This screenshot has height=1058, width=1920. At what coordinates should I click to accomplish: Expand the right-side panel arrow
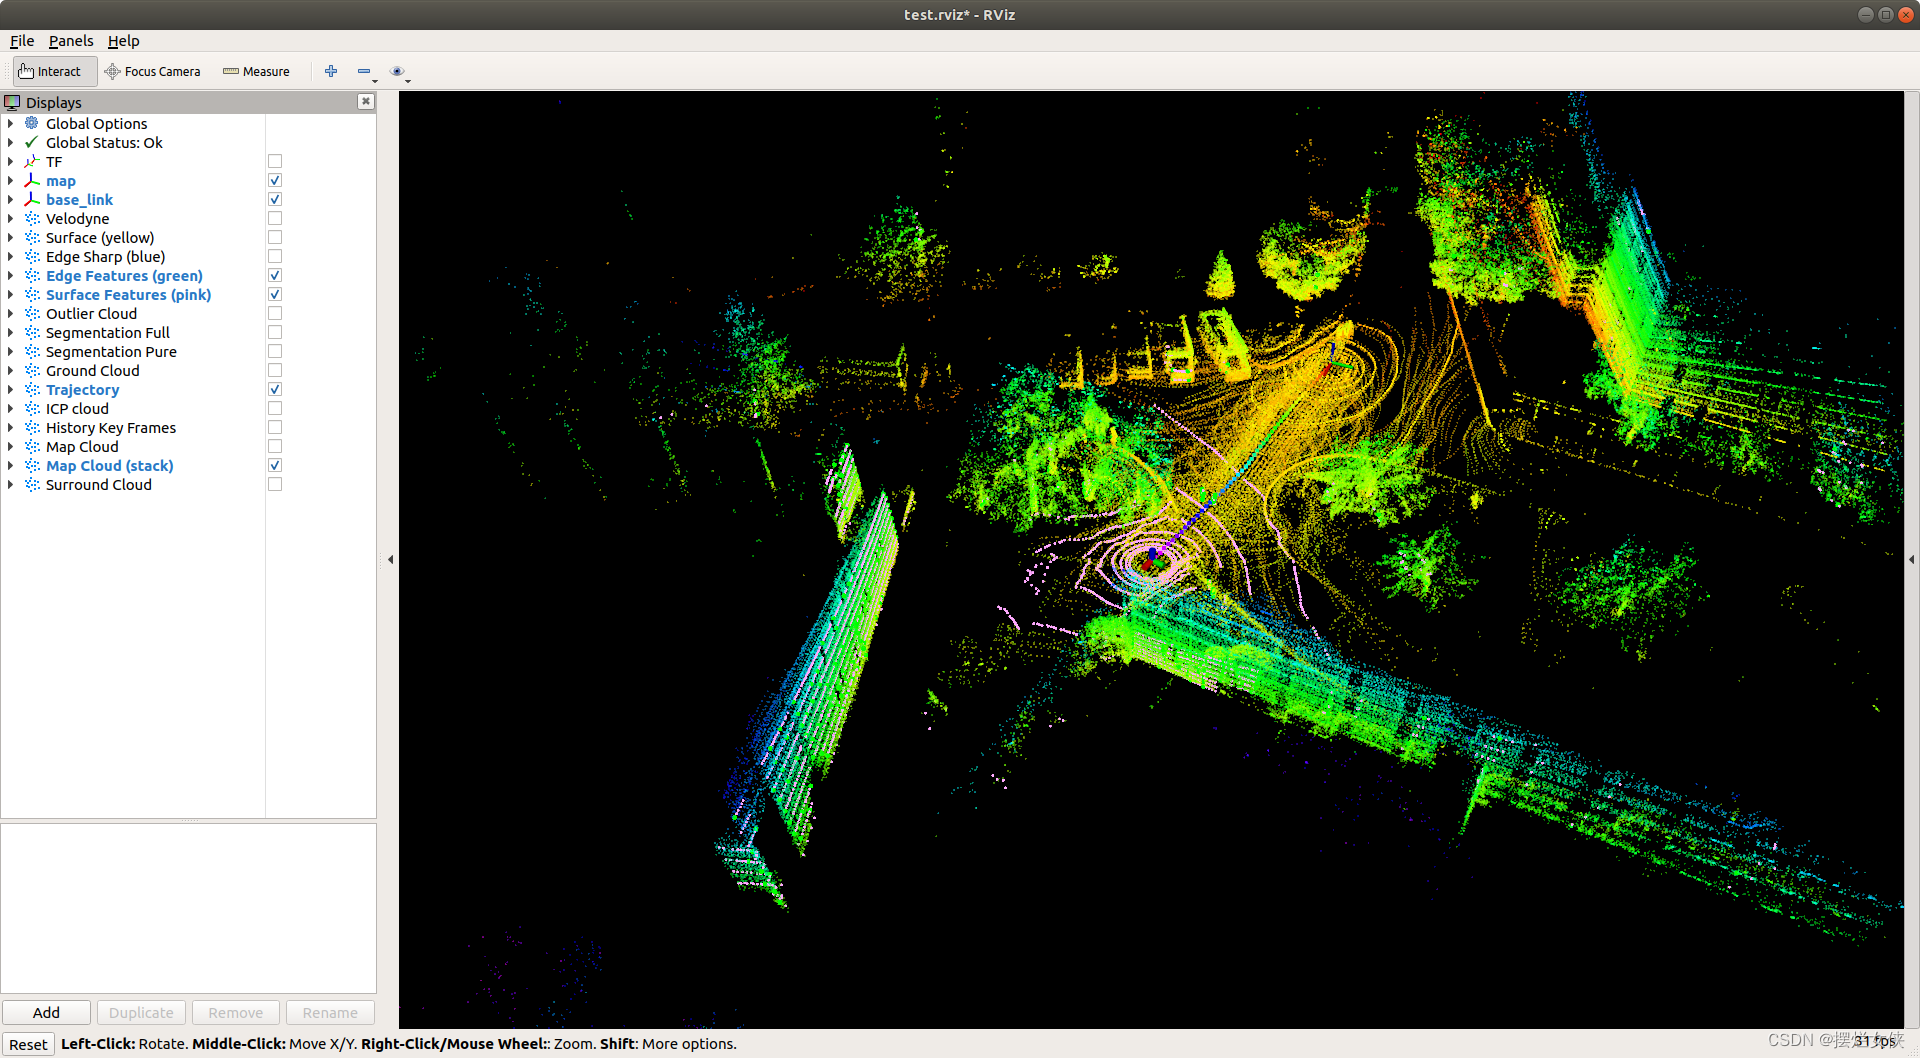(1912, 559)
